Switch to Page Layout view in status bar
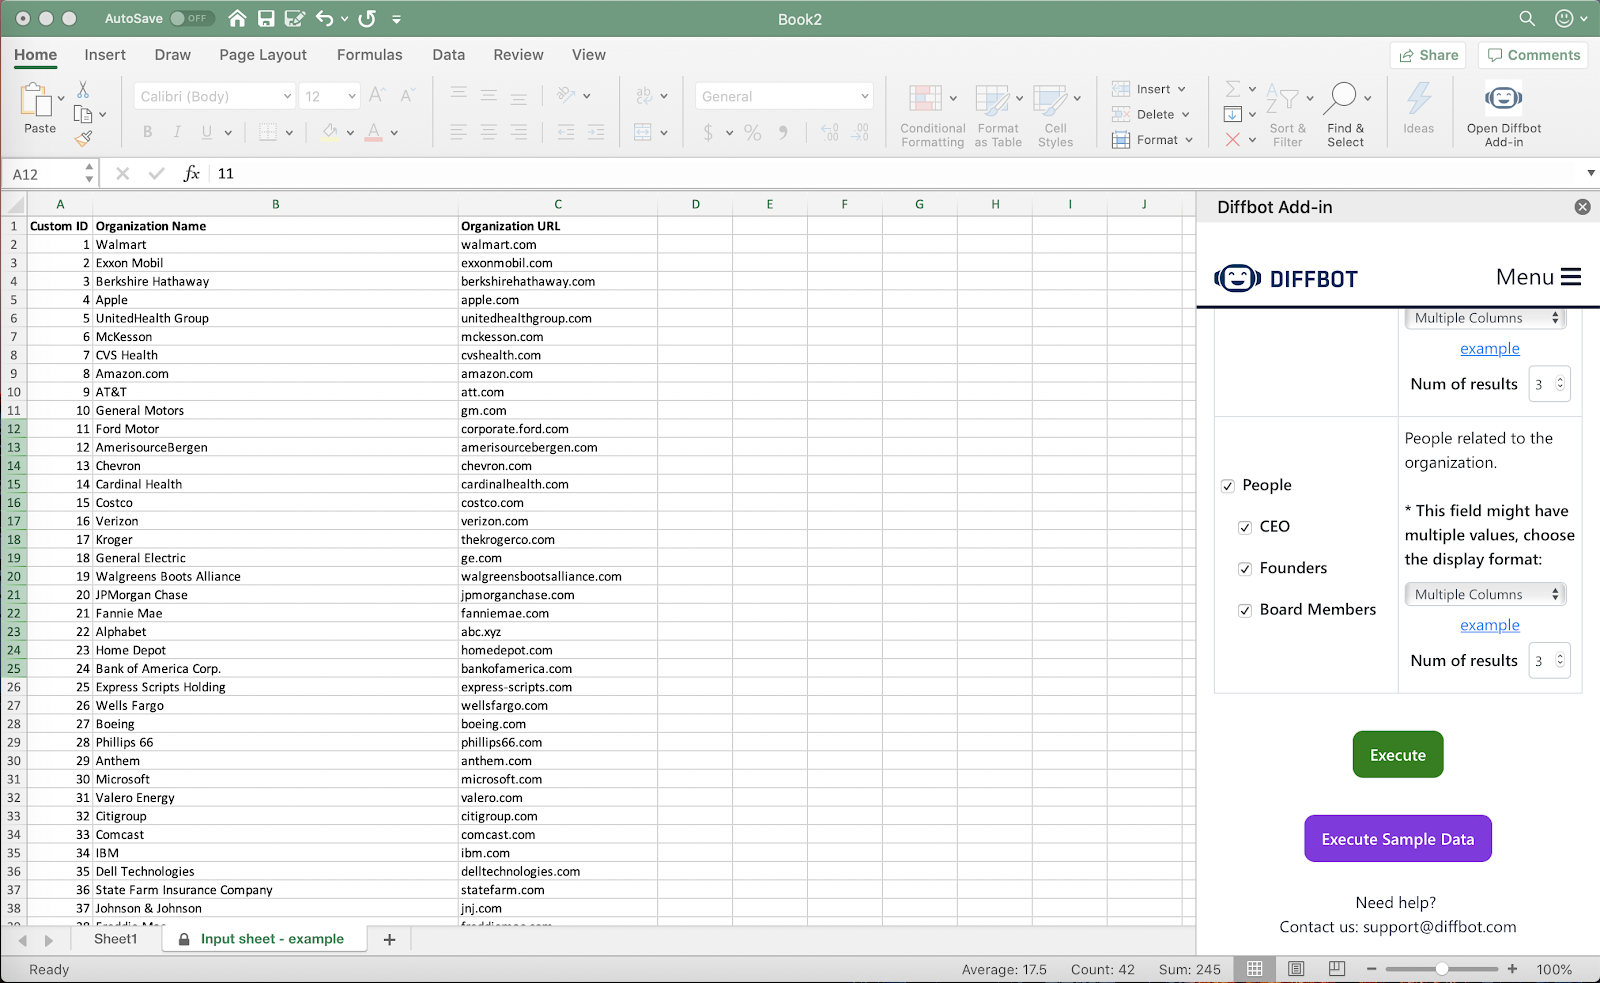The width and height of the screenshot is (1600, 983). (x=1296, y=969)
